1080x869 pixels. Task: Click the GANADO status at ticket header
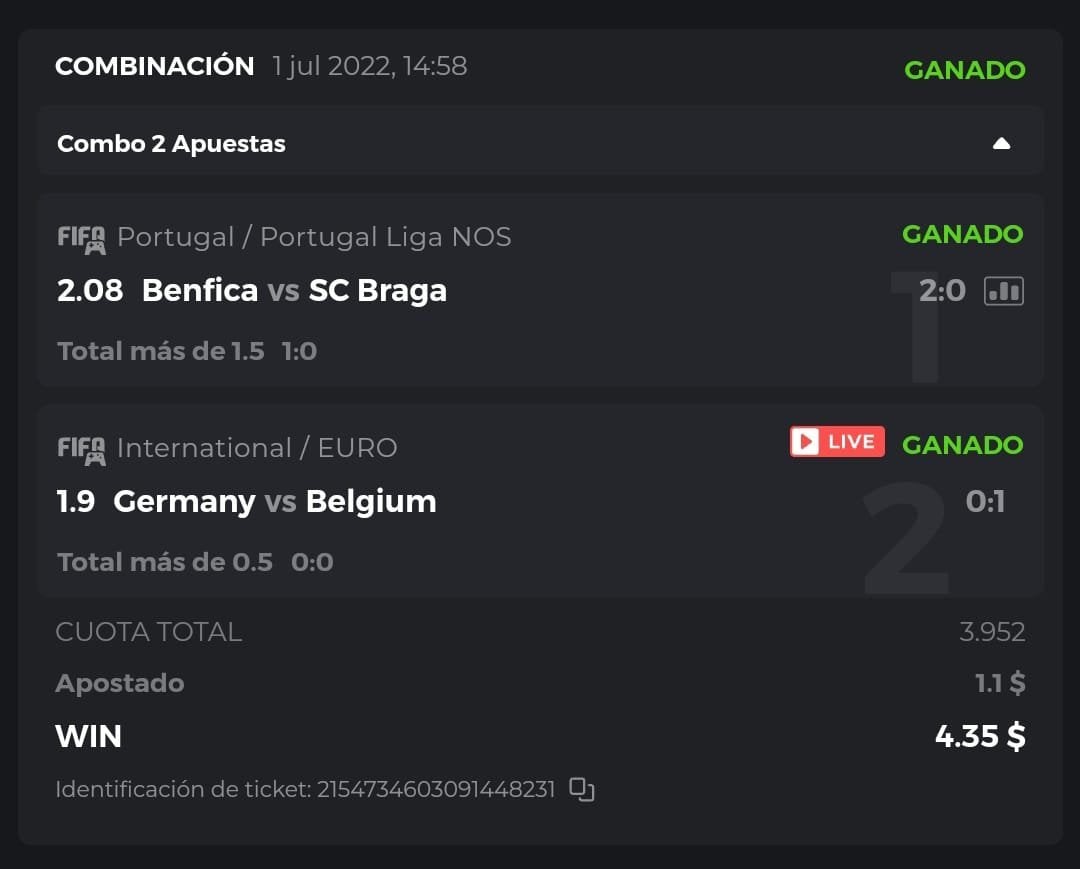coord(964,70)
